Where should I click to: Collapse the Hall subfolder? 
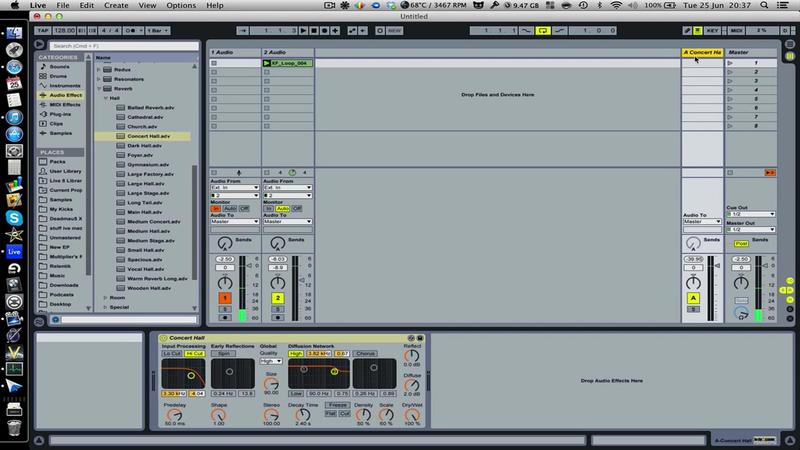point(106,98)
